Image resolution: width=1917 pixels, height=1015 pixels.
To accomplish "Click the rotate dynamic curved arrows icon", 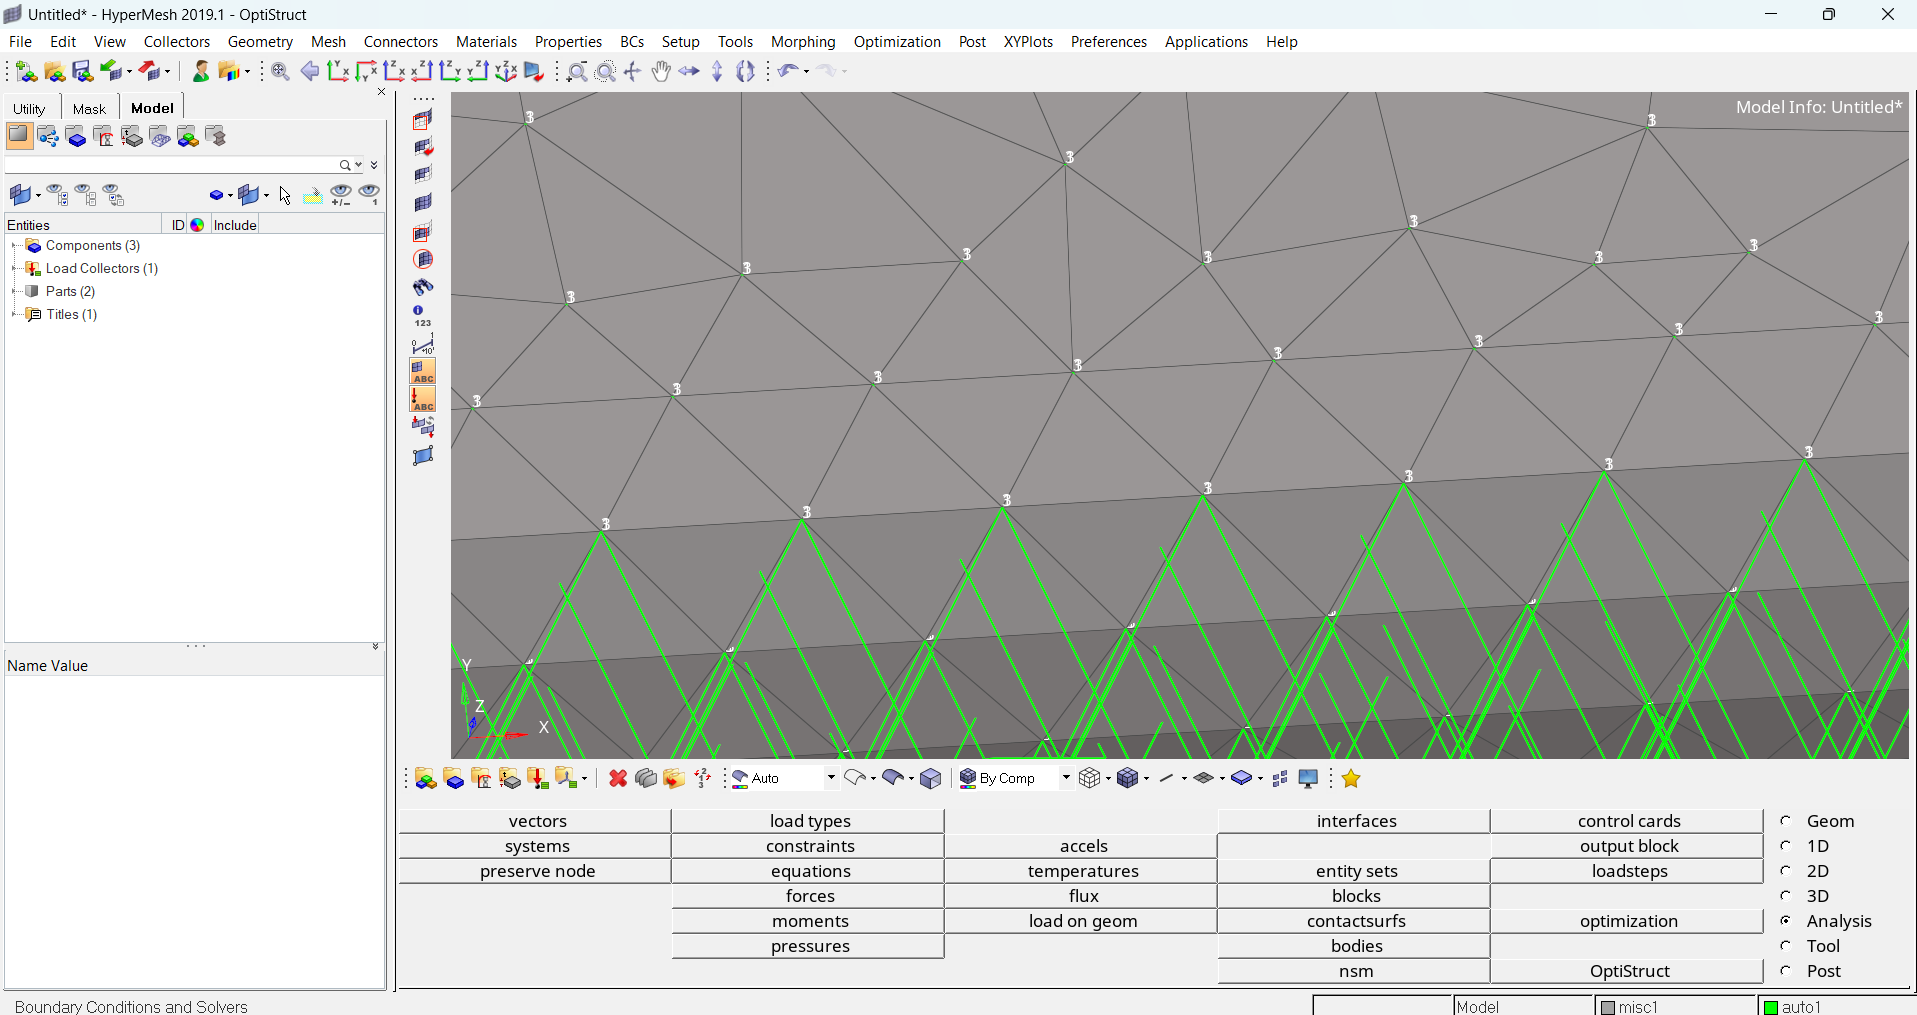I will pos(745,72).
